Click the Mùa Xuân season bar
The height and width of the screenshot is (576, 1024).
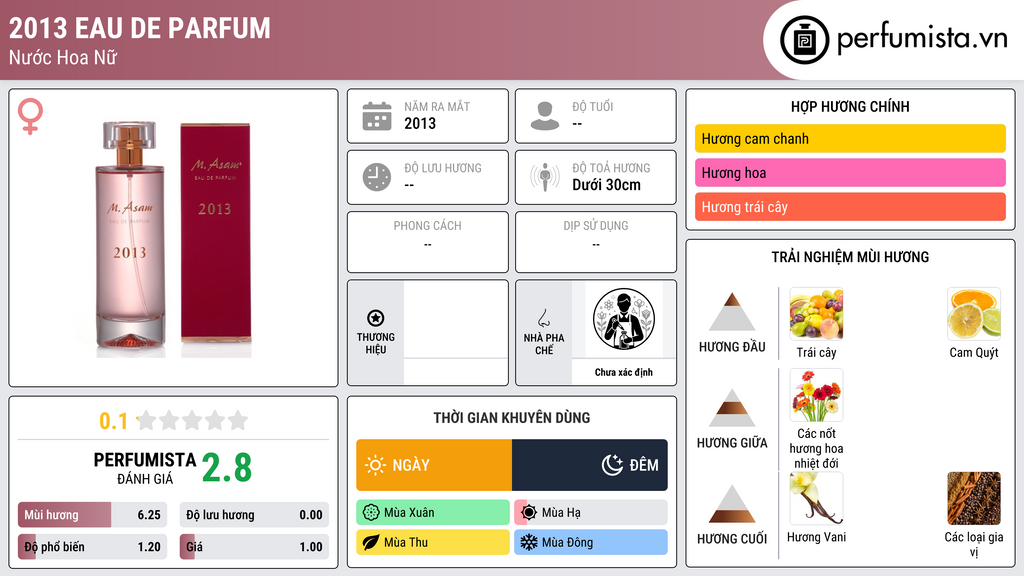click(x=433, y=513)
